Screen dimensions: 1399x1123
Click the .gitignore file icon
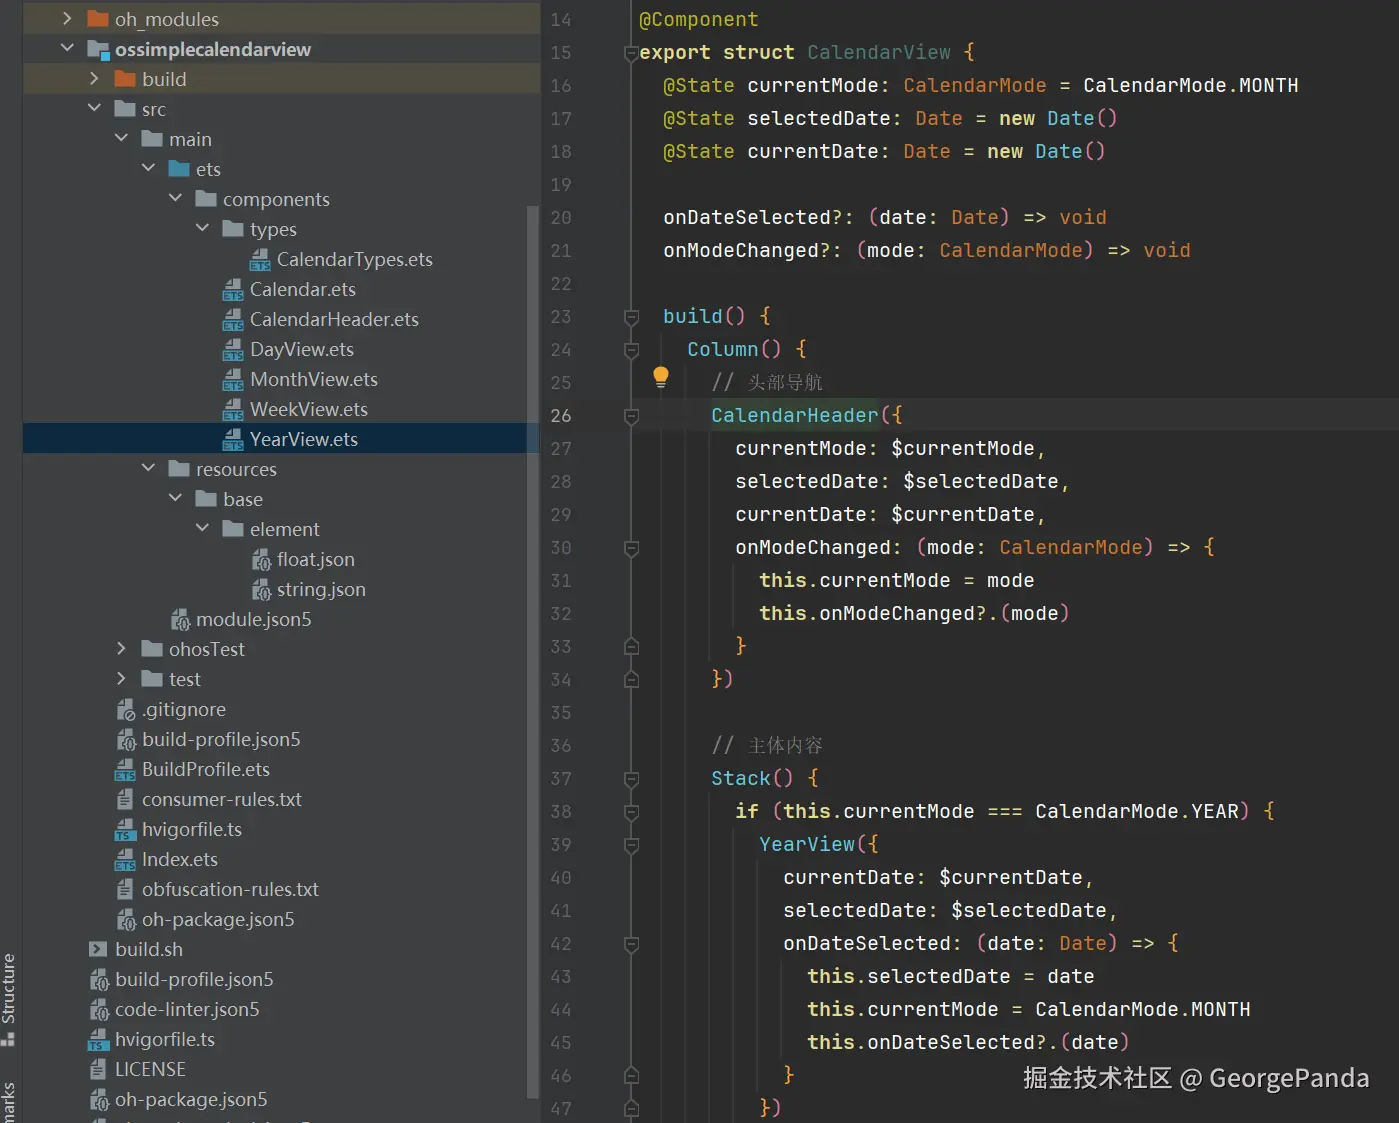click(x=126, y=710)
